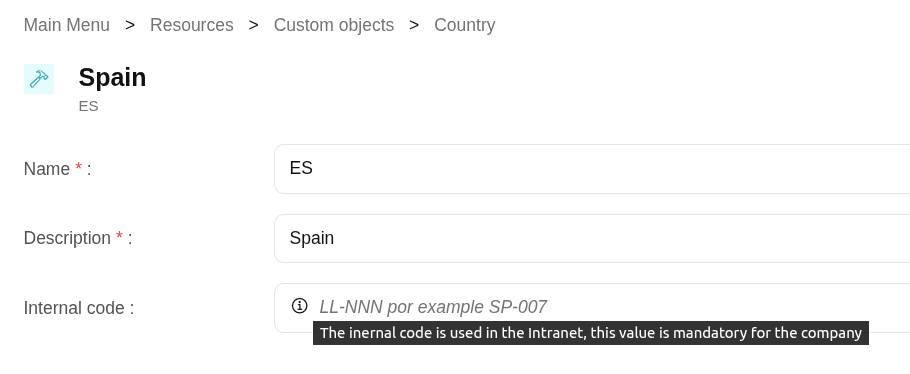The width and height of the screenshot is (910, 374).
Task: Click the Description field containing Spain
Action: pos(592,239)
